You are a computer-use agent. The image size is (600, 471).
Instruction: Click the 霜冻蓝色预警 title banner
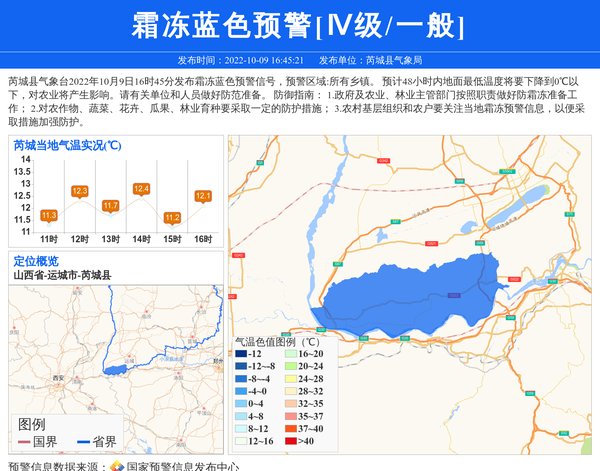coord(300,26)
